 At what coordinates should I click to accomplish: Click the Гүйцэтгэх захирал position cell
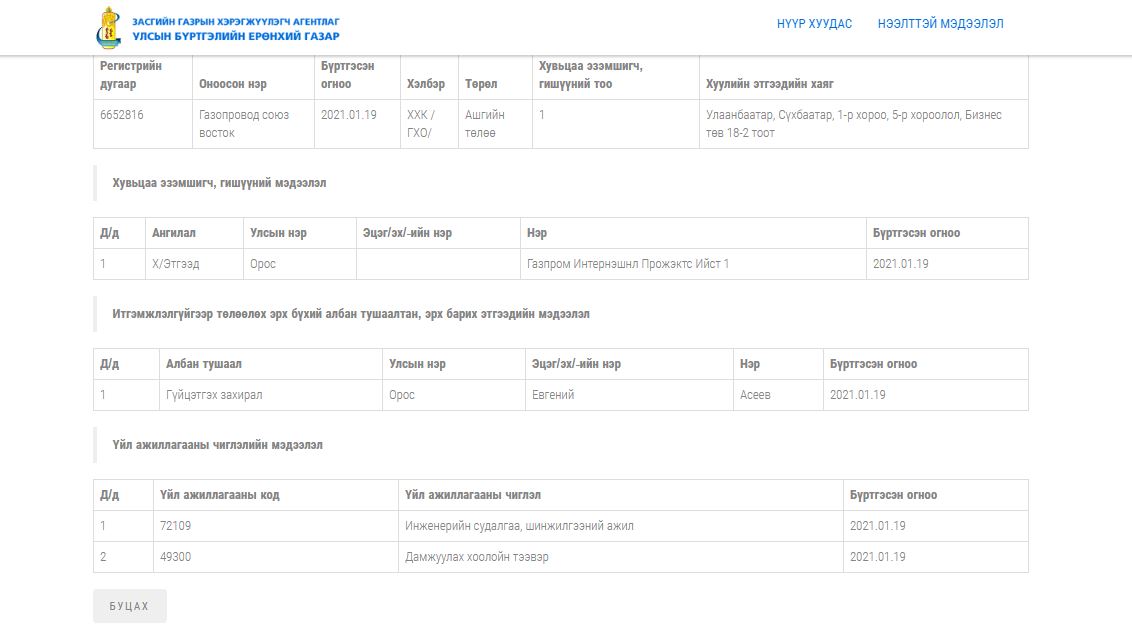coord(214,395)
